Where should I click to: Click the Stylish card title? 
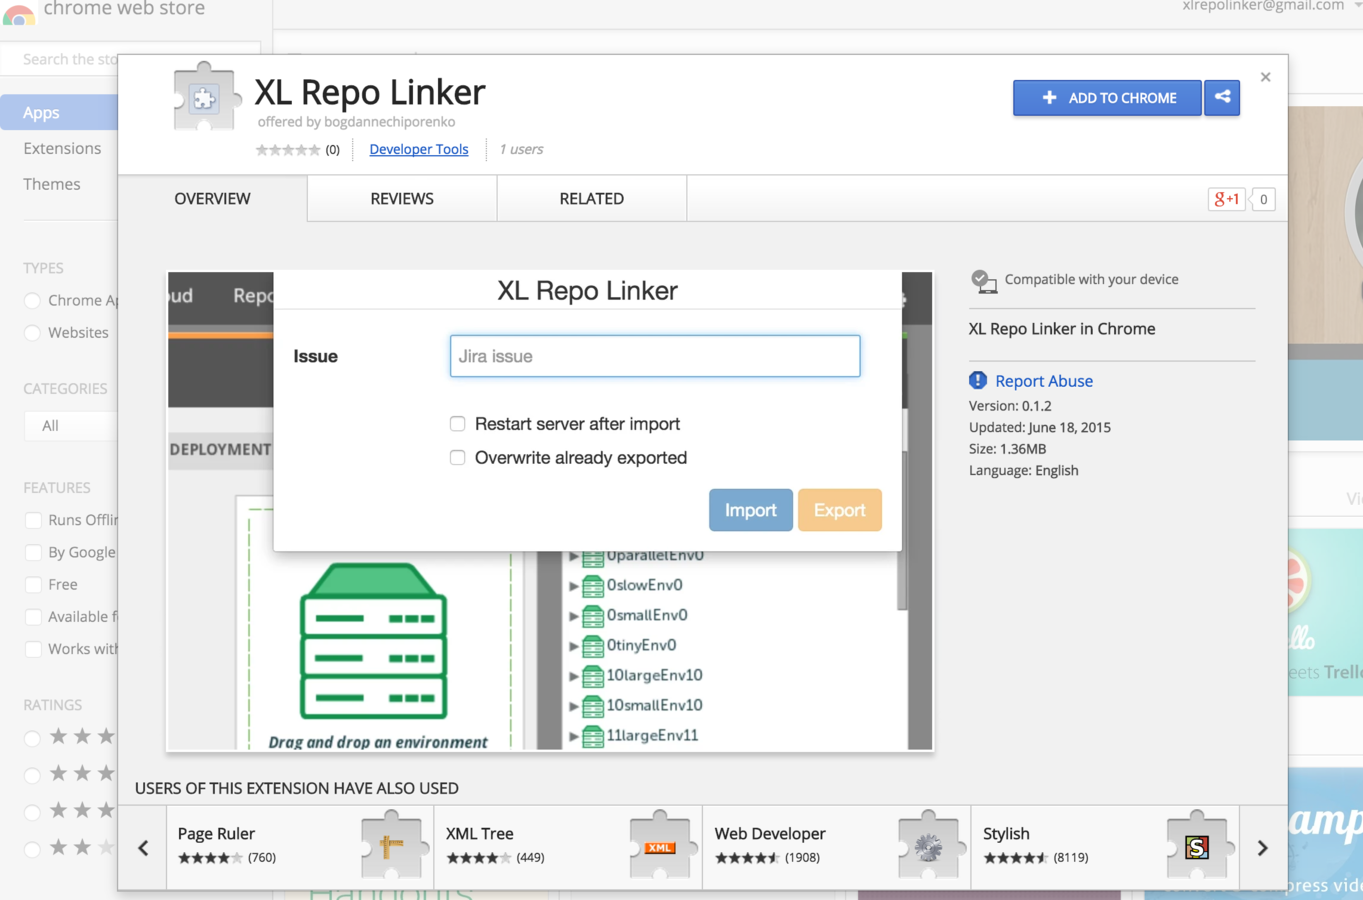coord(1006,833)
